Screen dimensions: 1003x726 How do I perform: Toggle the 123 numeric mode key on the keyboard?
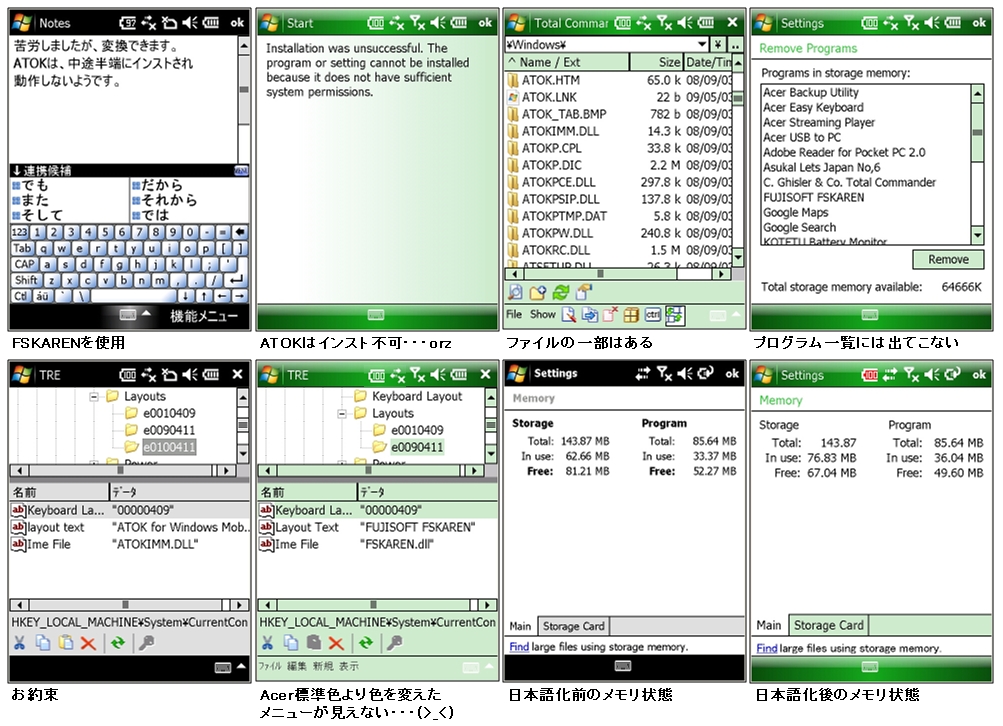coord(20,232)
